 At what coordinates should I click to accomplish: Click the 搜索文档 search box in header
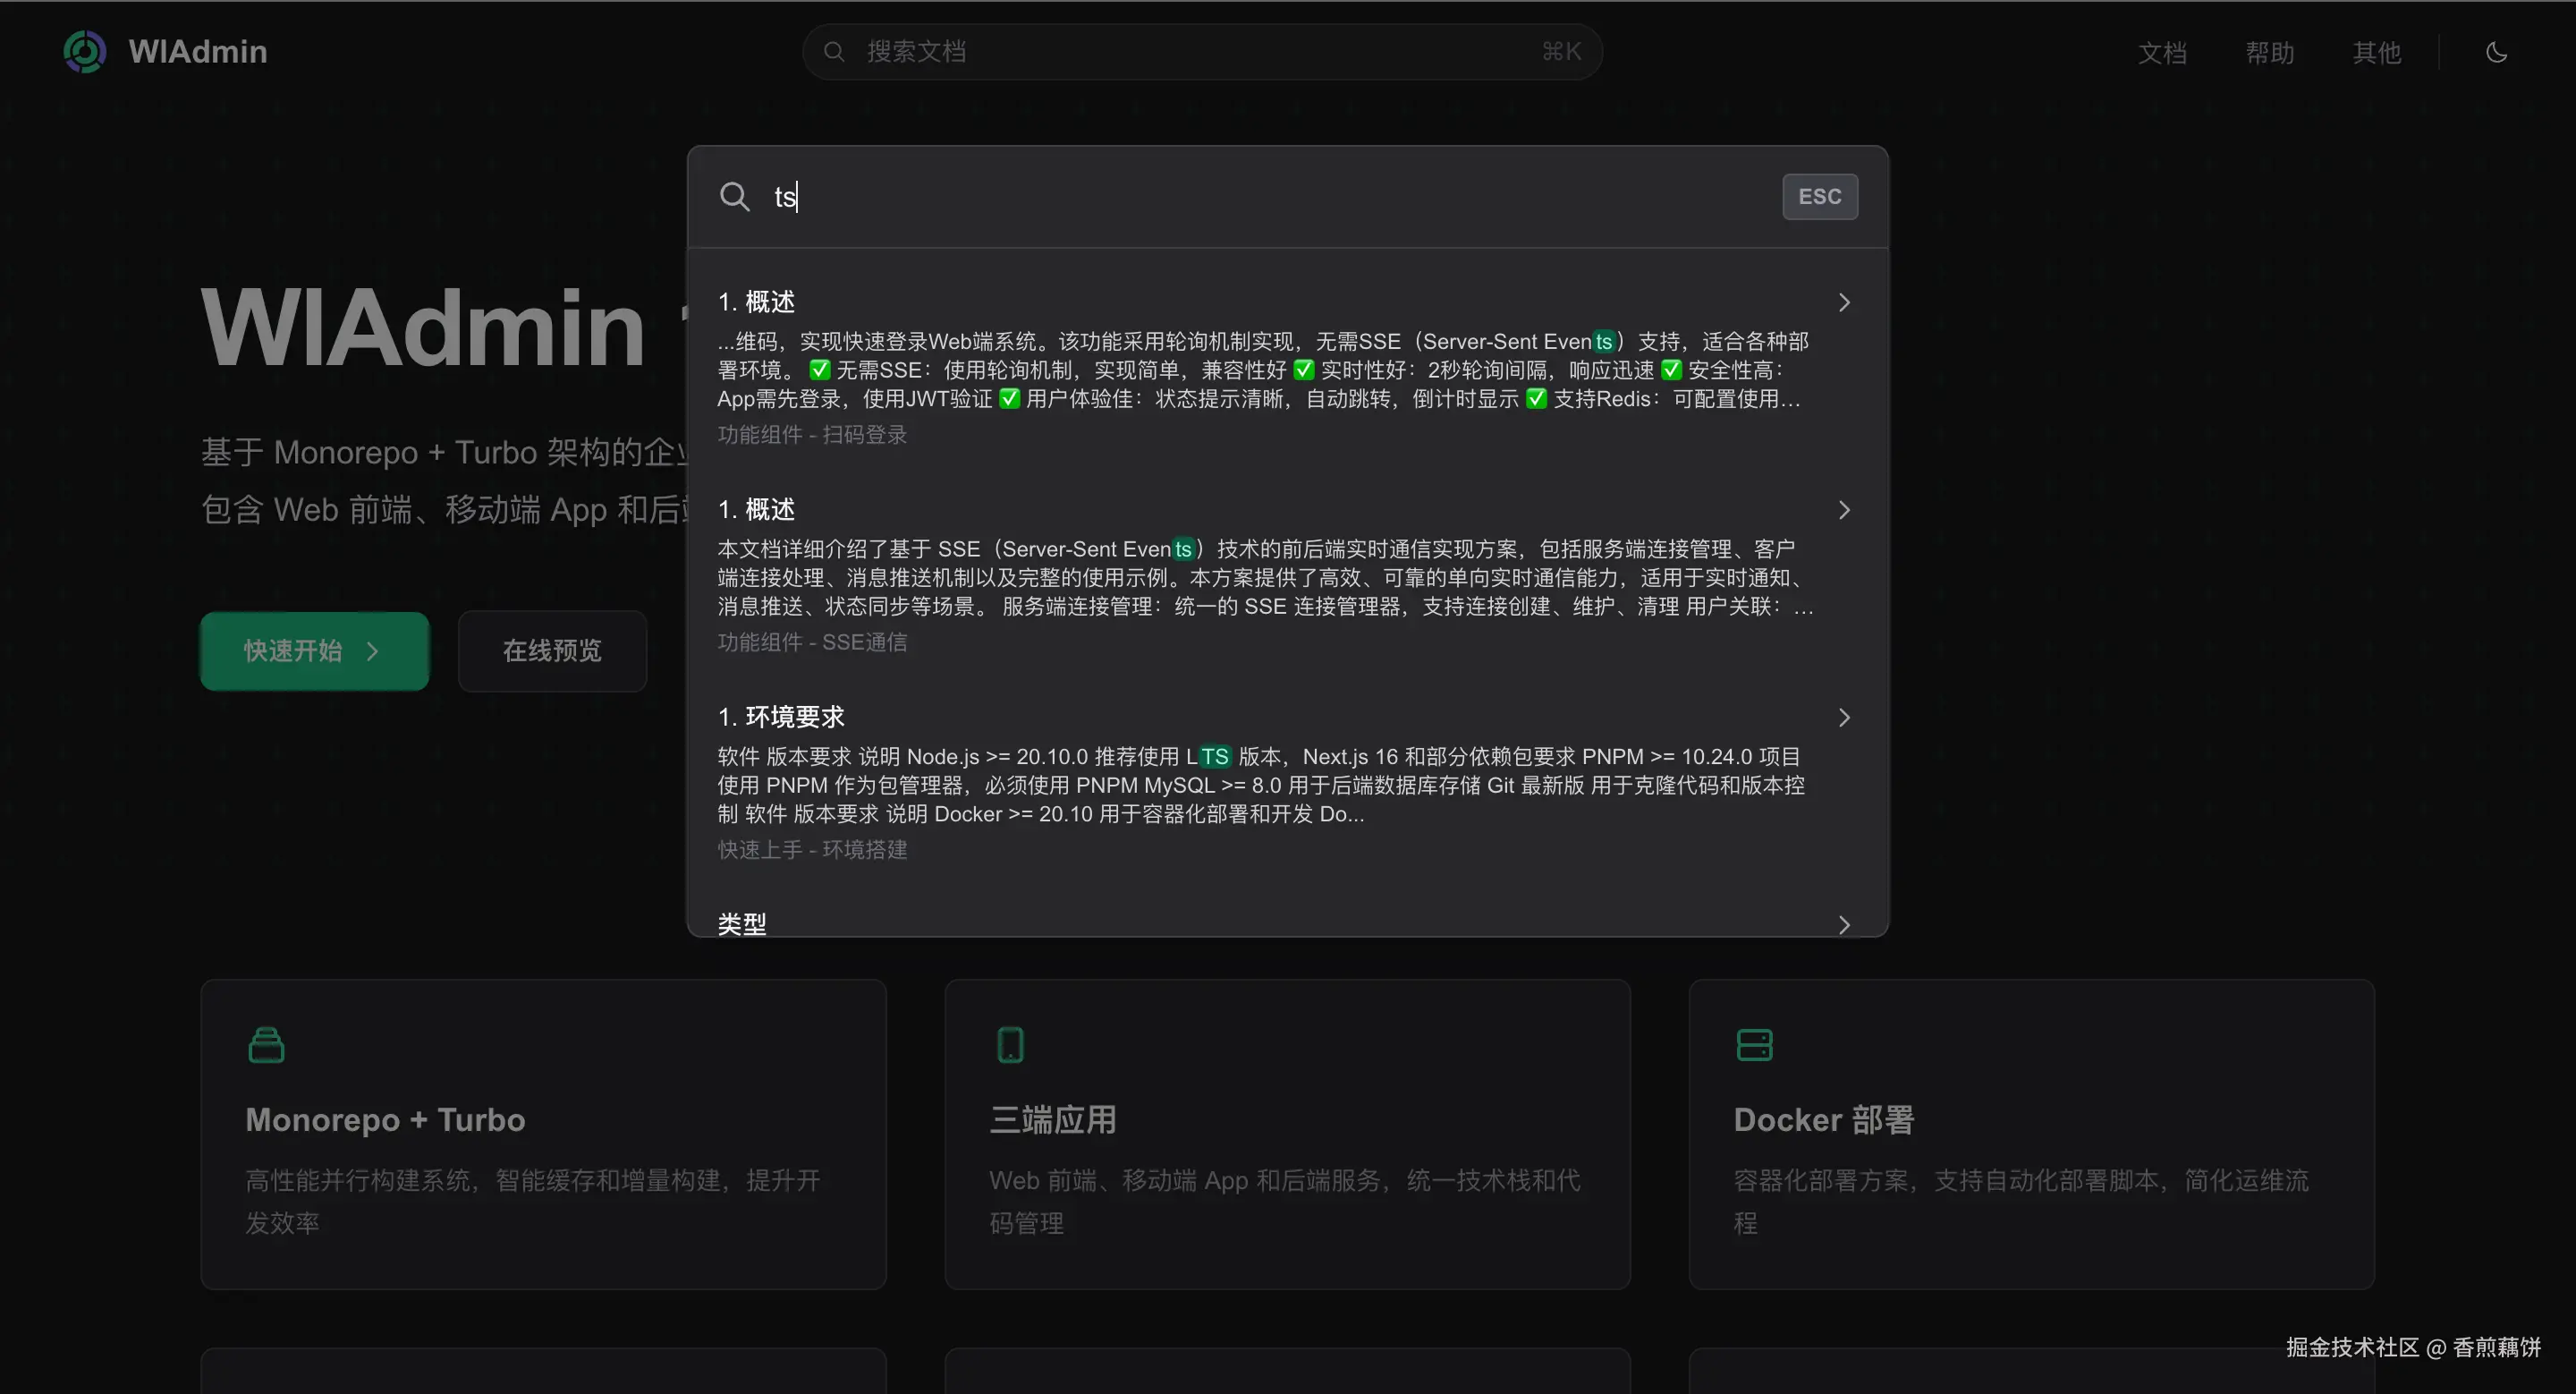tap(1202, 52)
